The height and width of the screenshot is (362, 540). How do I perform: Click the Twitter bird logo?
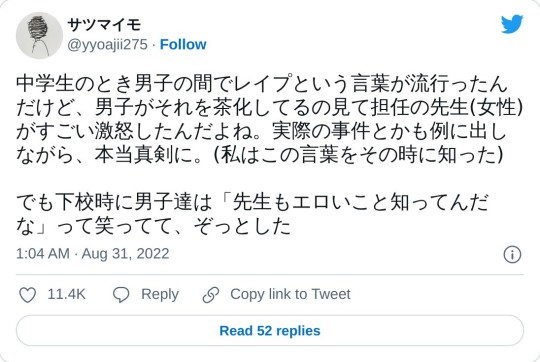(x=512, y=24)
